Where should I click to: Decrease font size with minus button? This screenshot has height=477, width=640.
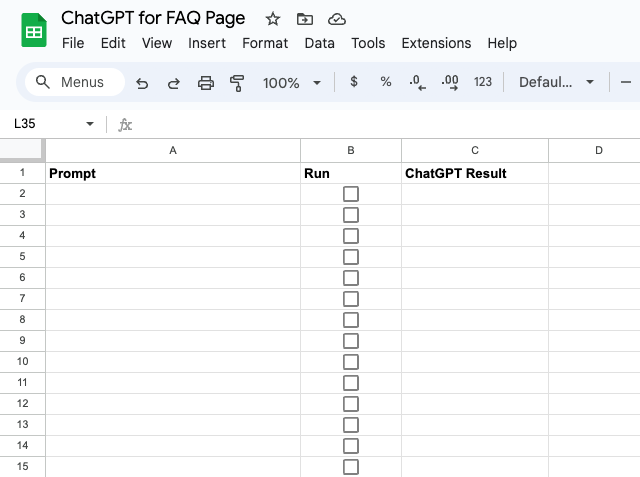[x=626, y=82]
